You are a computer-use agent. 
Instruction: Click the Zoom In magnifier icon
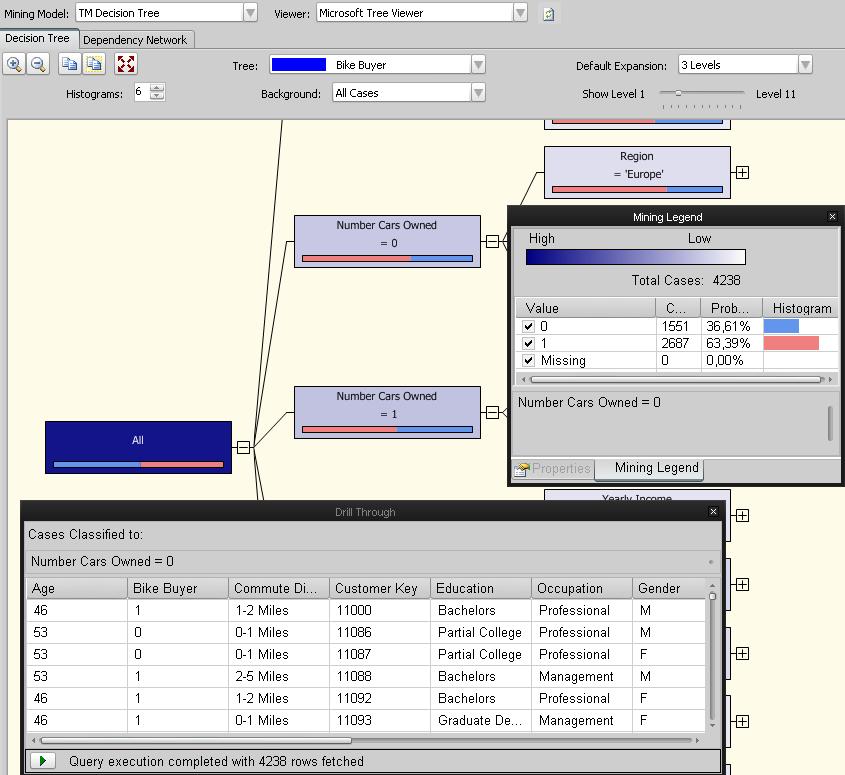pos(14,64)
